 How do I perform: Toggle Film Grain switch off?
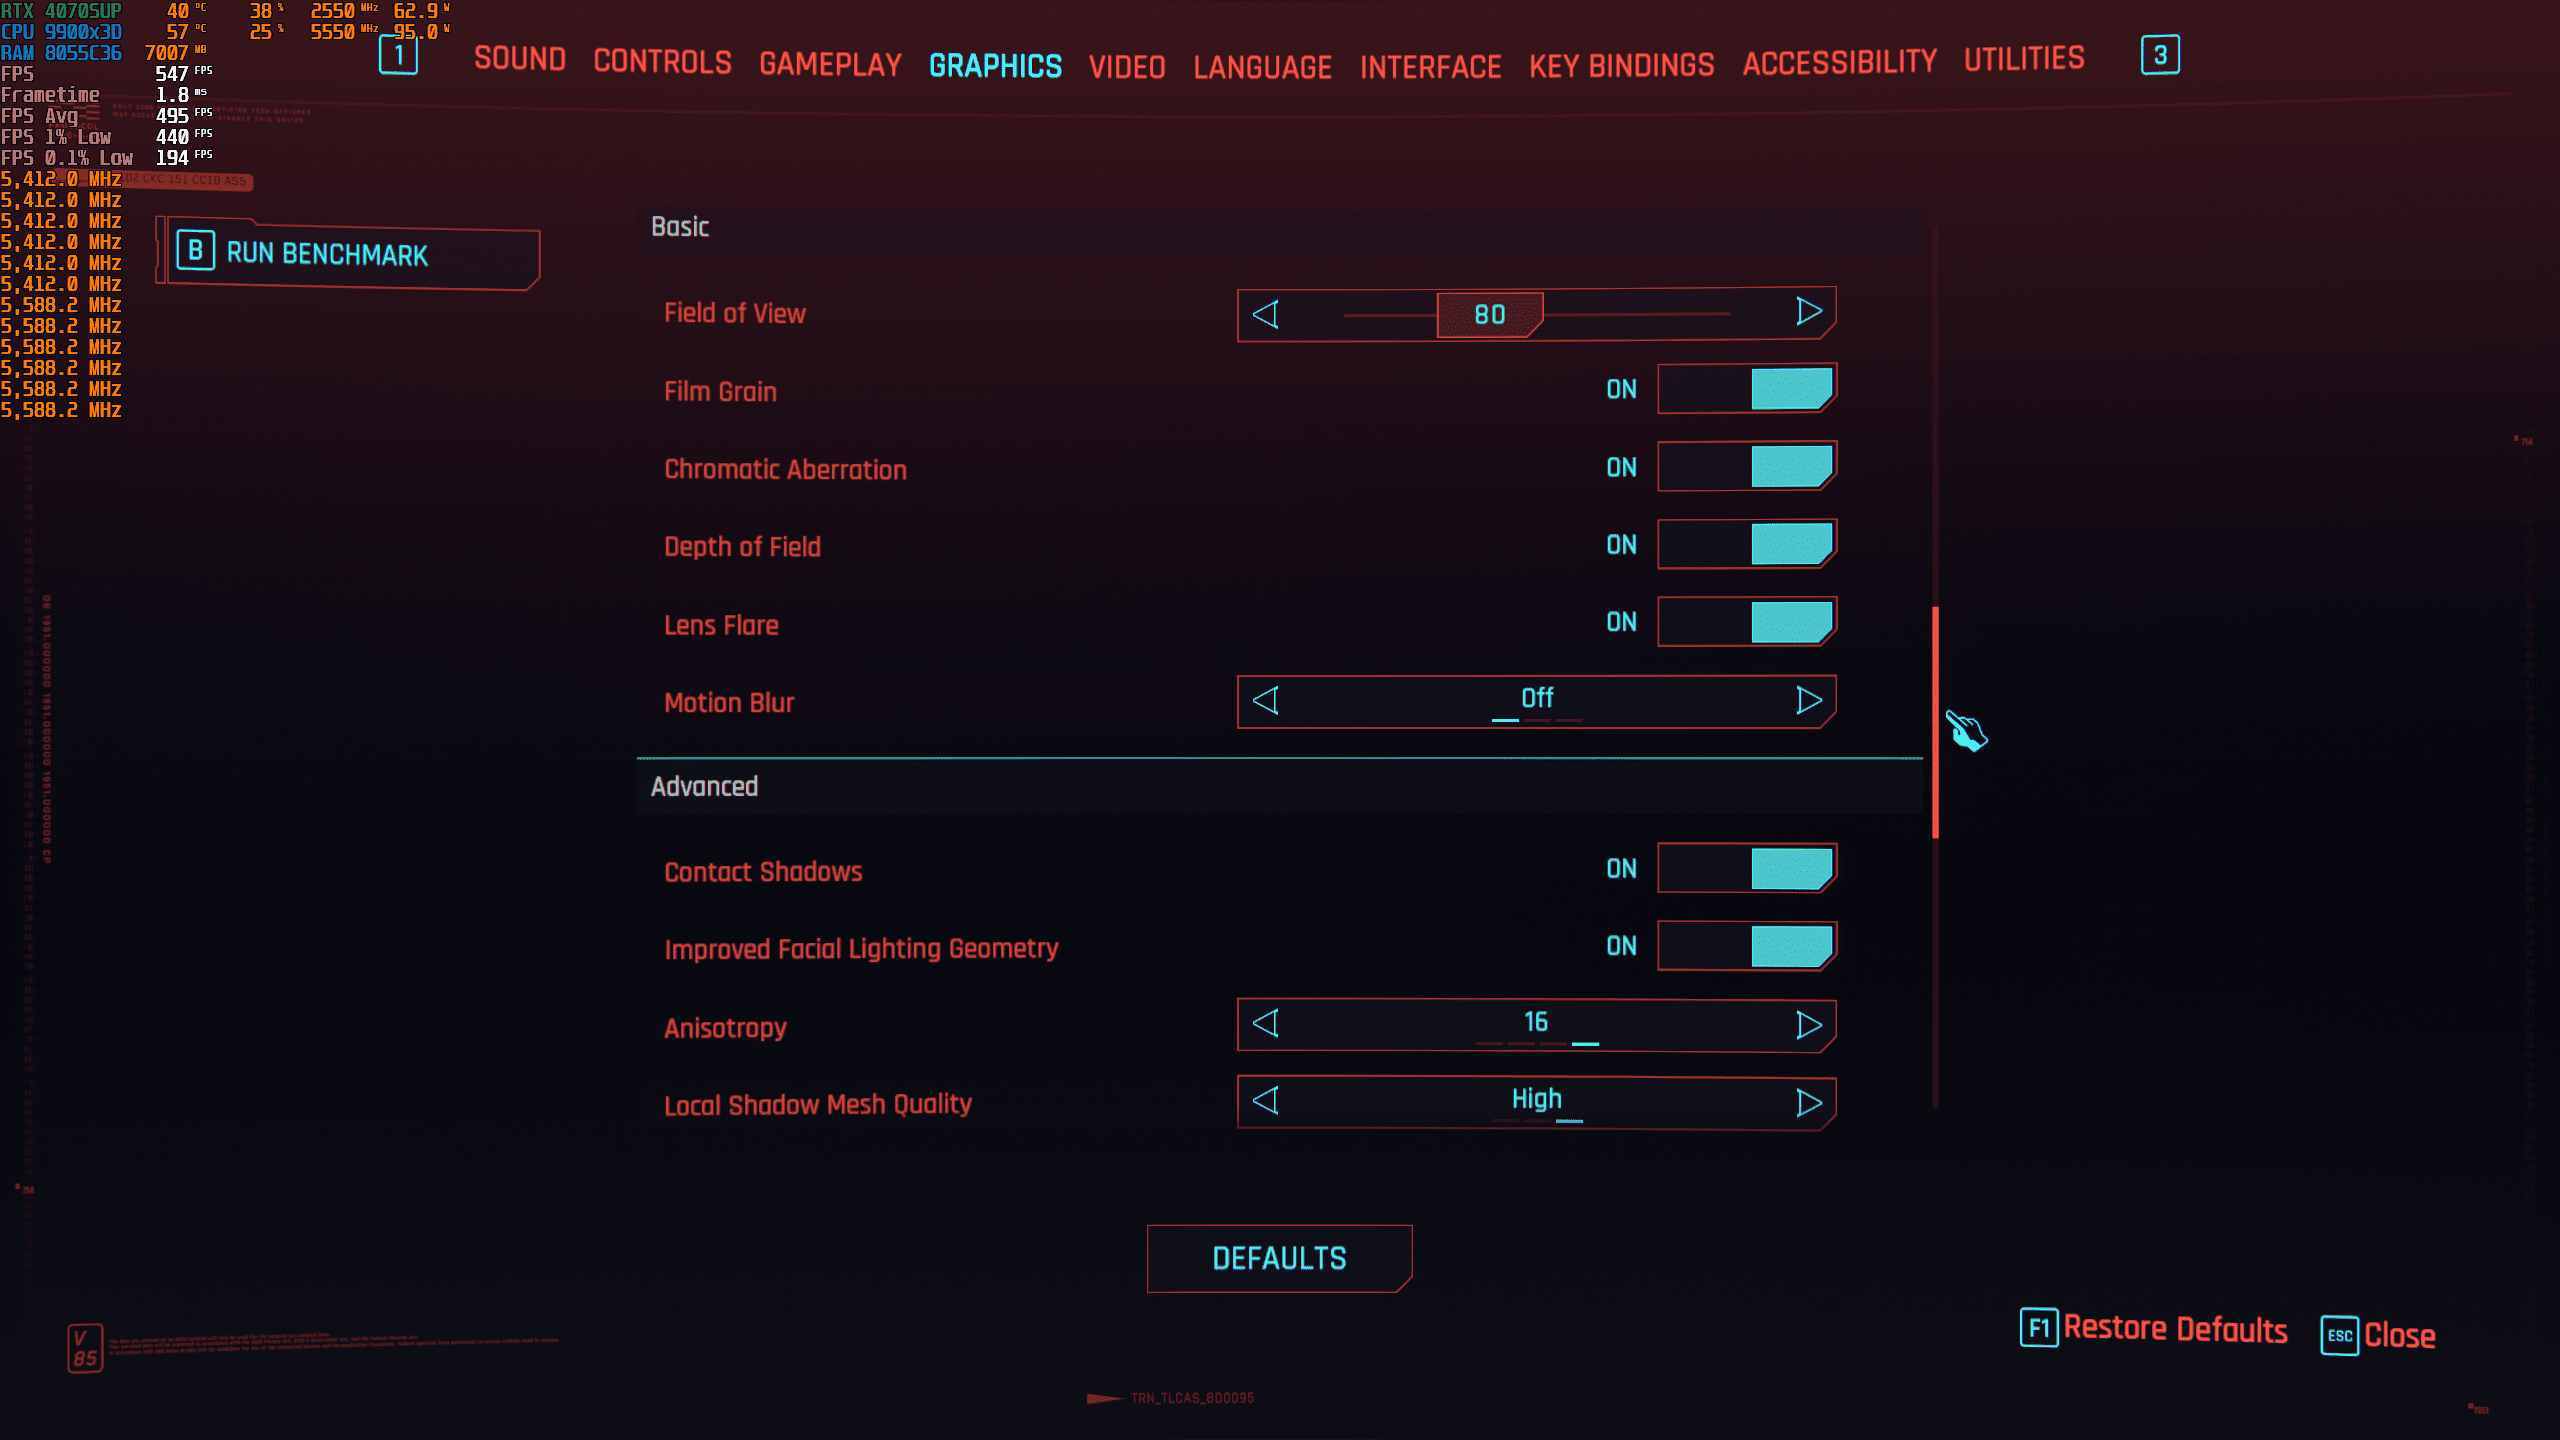click(1746, 389)
